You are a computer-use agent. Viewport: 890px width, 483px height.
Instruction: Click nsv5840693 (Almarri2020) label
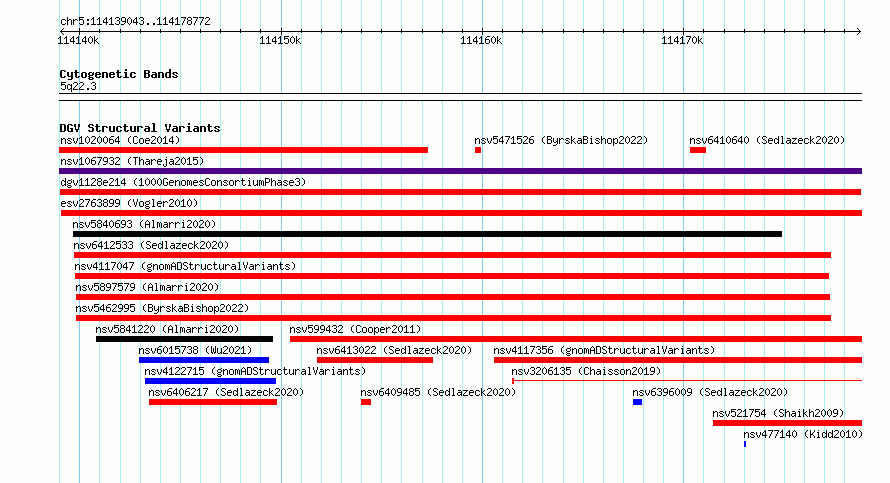[x=144, y=224]
